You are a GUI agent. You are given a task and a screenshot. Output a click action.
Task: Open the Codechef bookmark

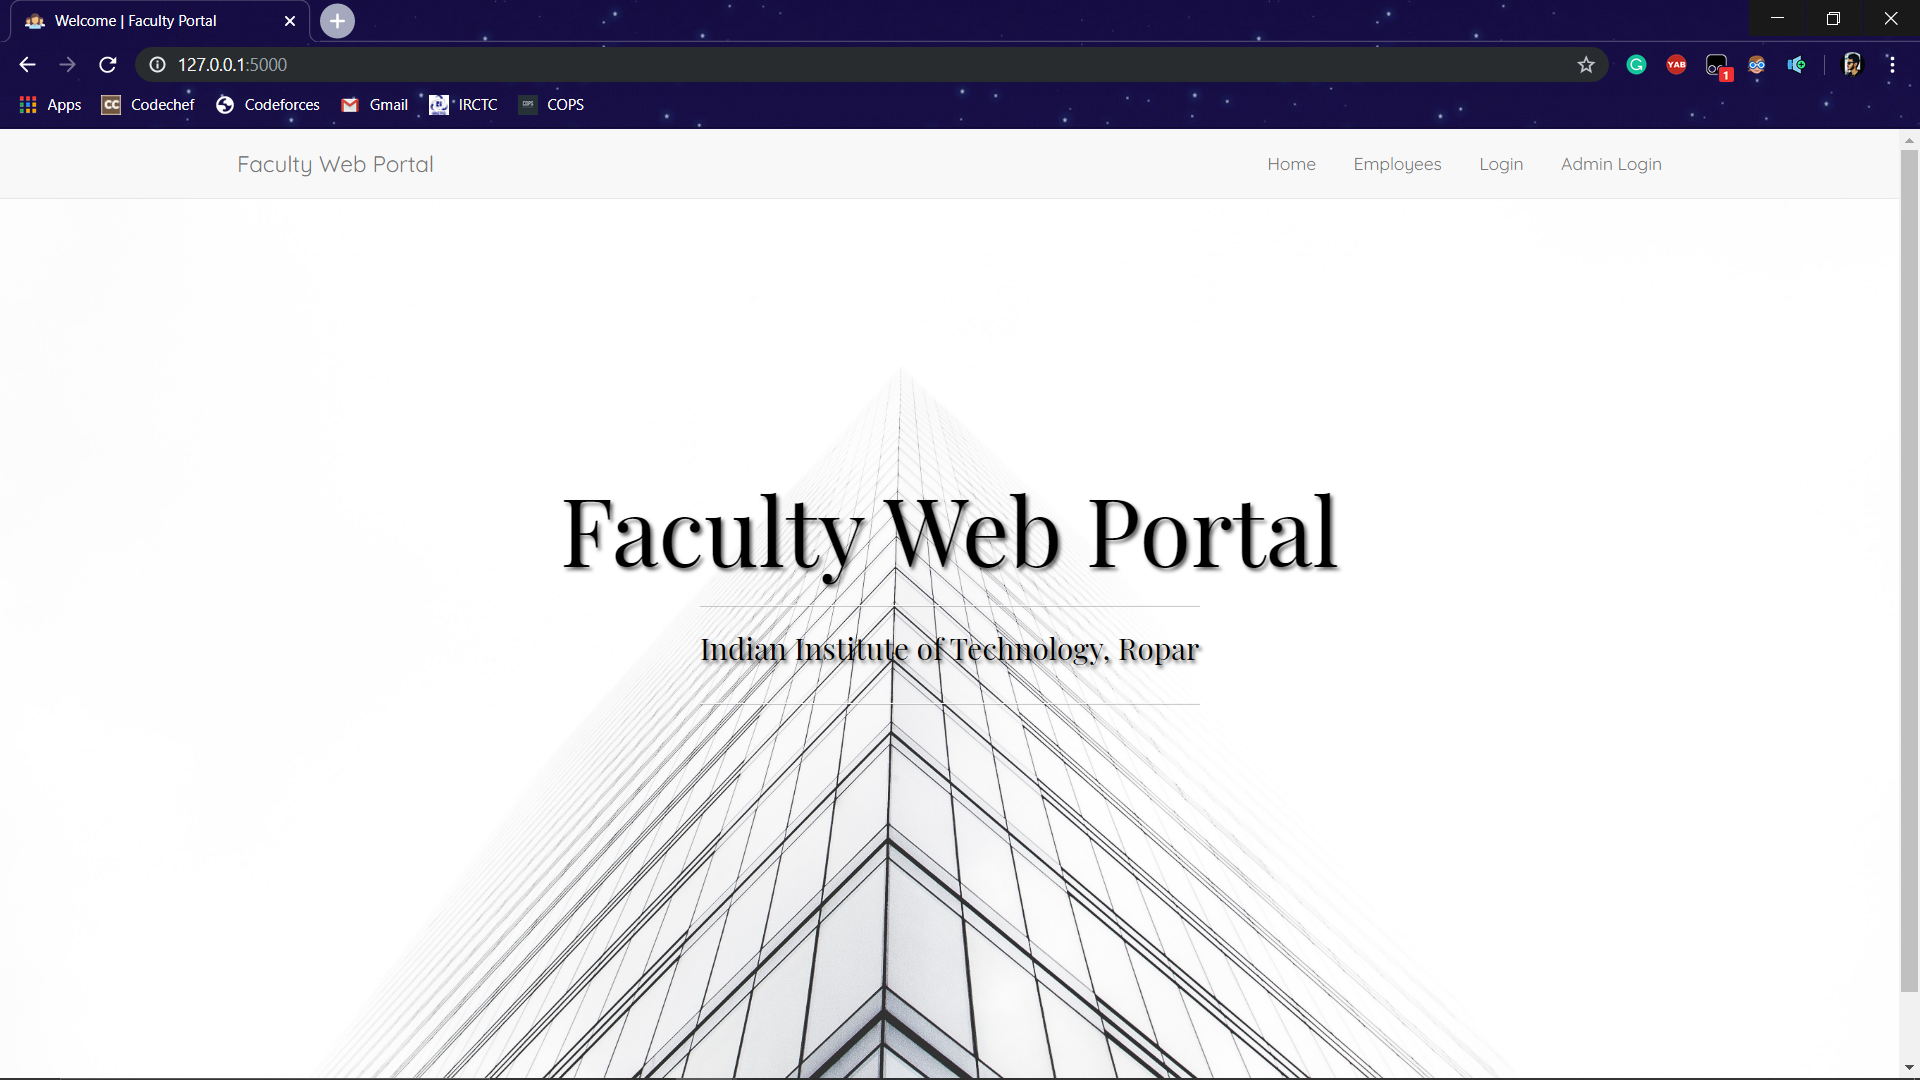148,105
